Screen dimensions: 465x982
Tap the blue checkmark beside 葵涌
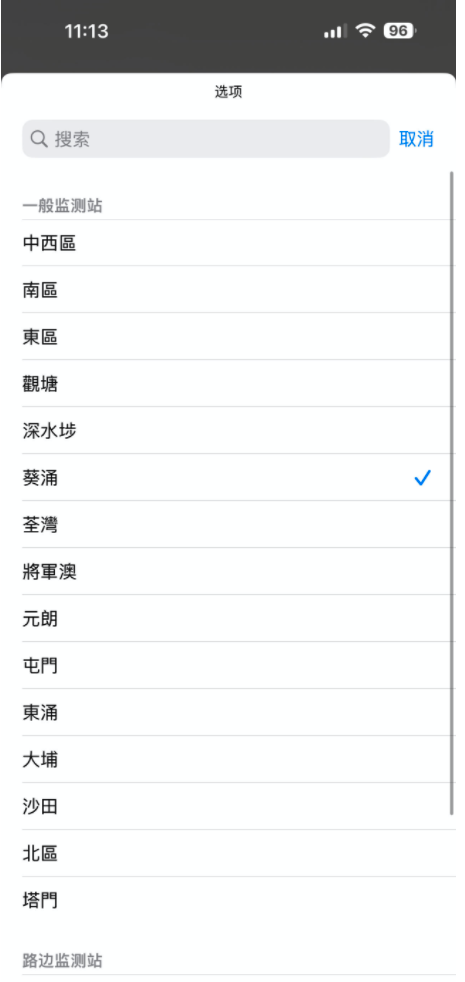423,478
